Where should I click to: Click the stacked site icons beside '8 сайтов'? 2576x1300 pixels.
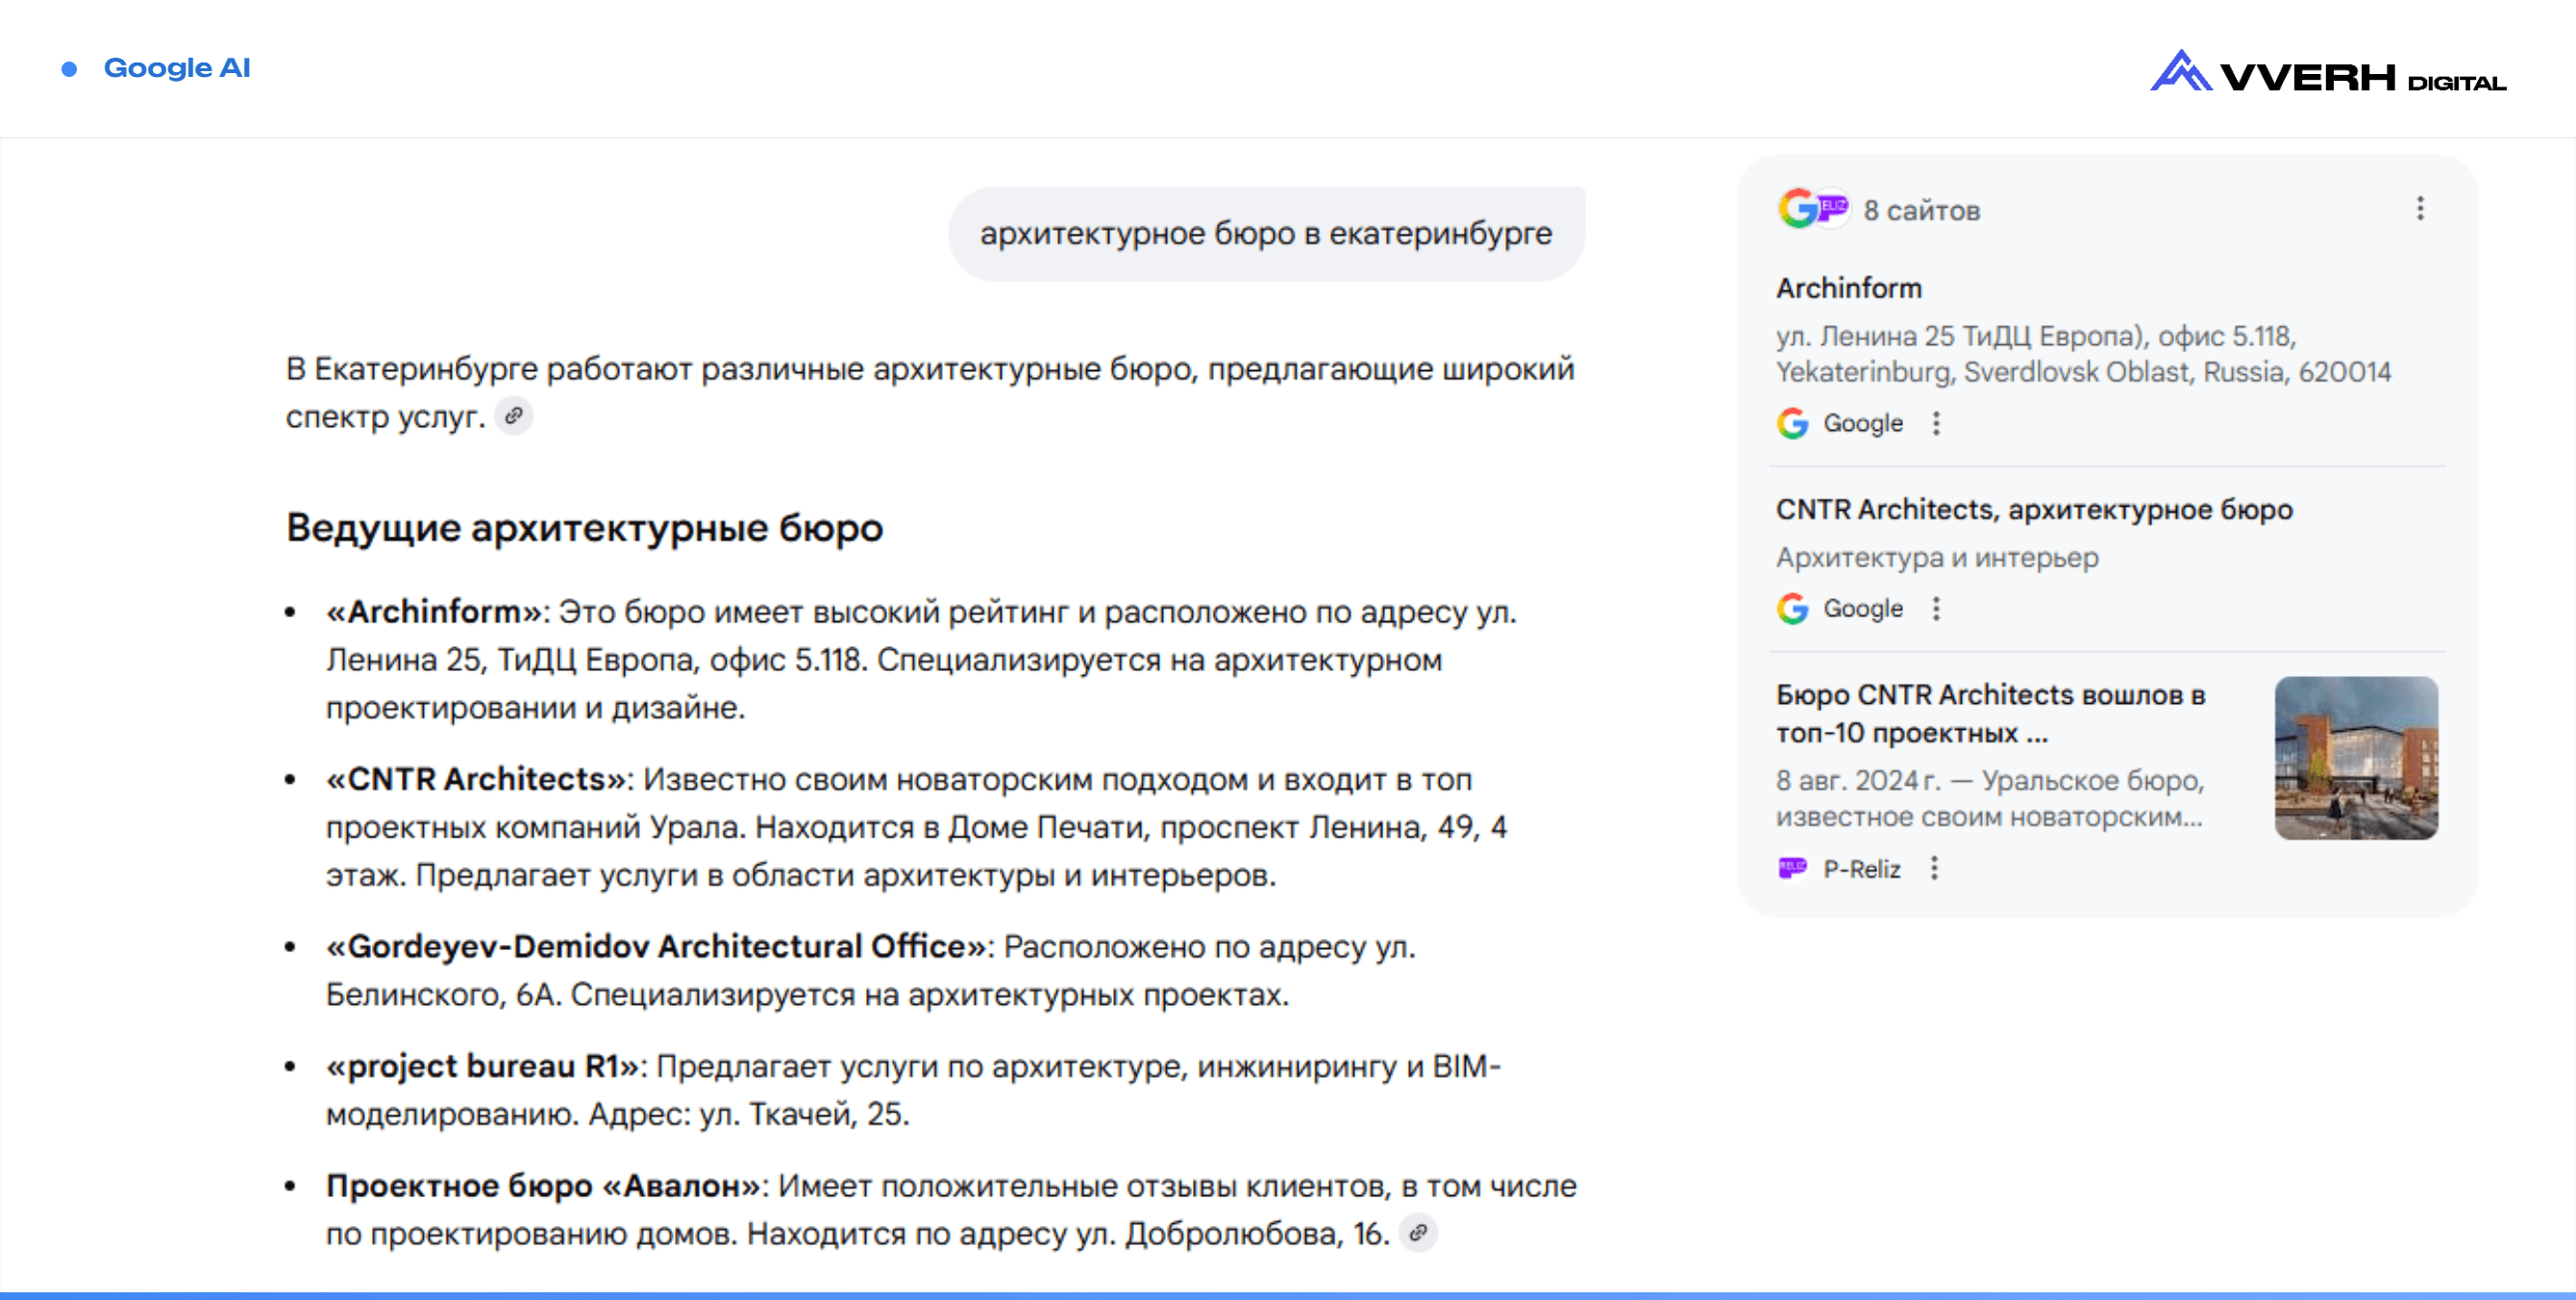click(x=1813, y=209)
